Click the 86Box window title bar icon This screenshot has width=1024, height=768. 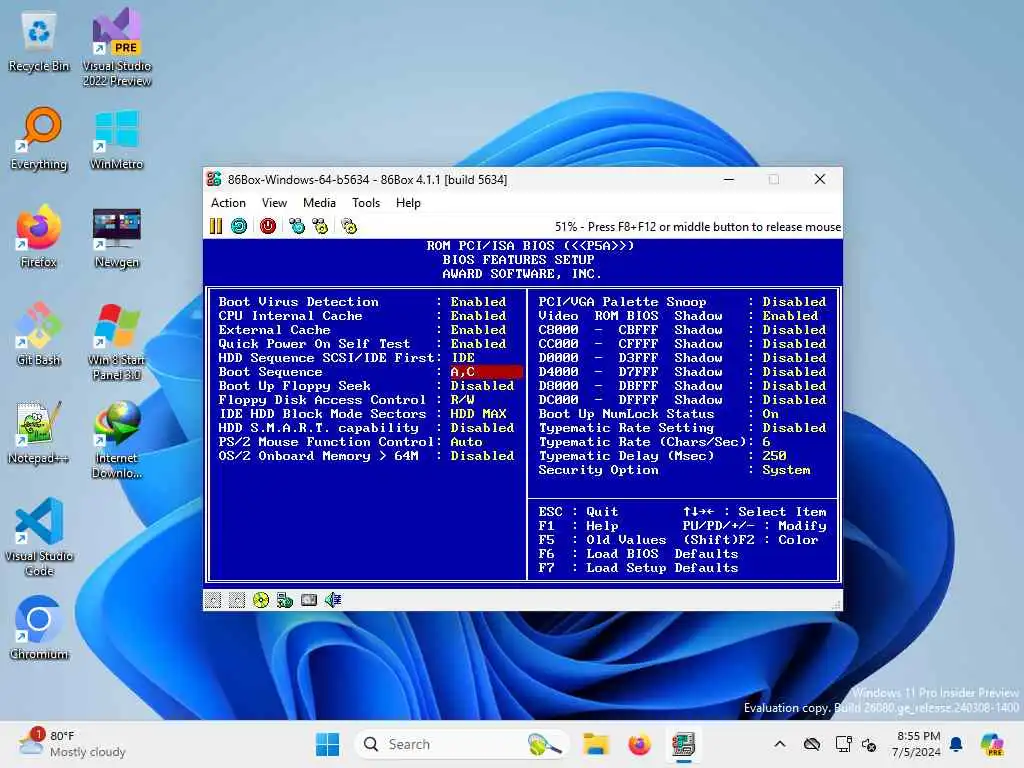(214, 179)
